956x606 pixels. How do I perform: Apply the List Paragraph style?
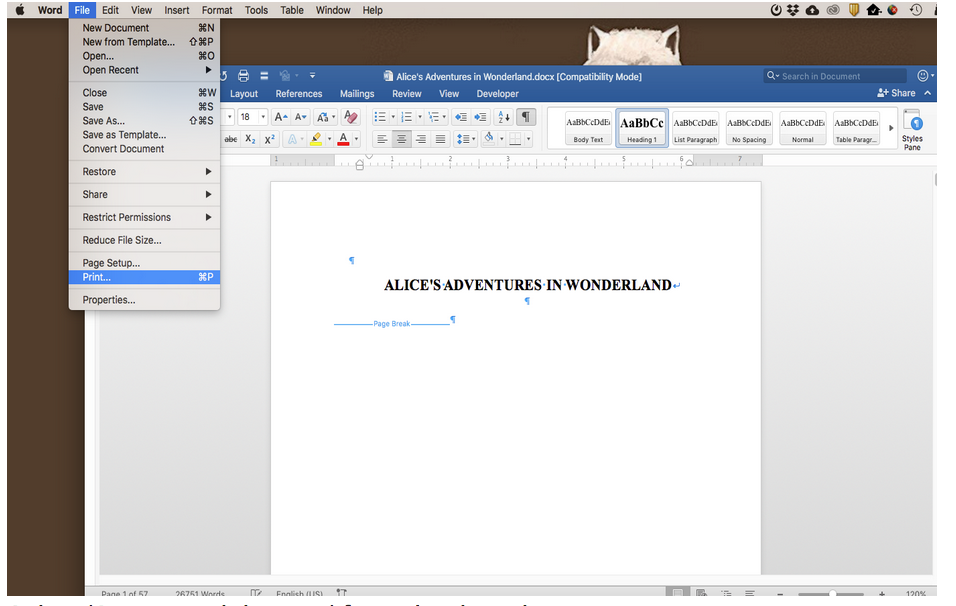coord(695,128)
